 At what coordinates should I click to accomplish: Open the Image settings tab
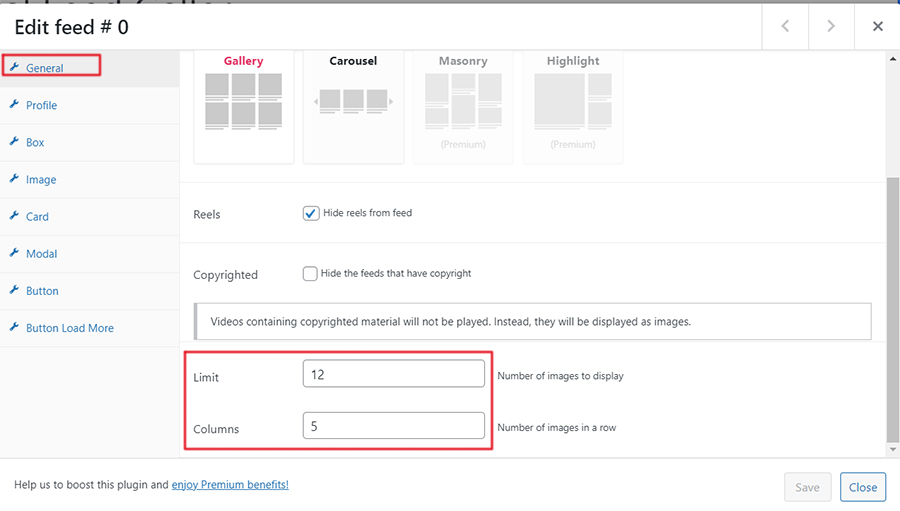coord(41,180)
